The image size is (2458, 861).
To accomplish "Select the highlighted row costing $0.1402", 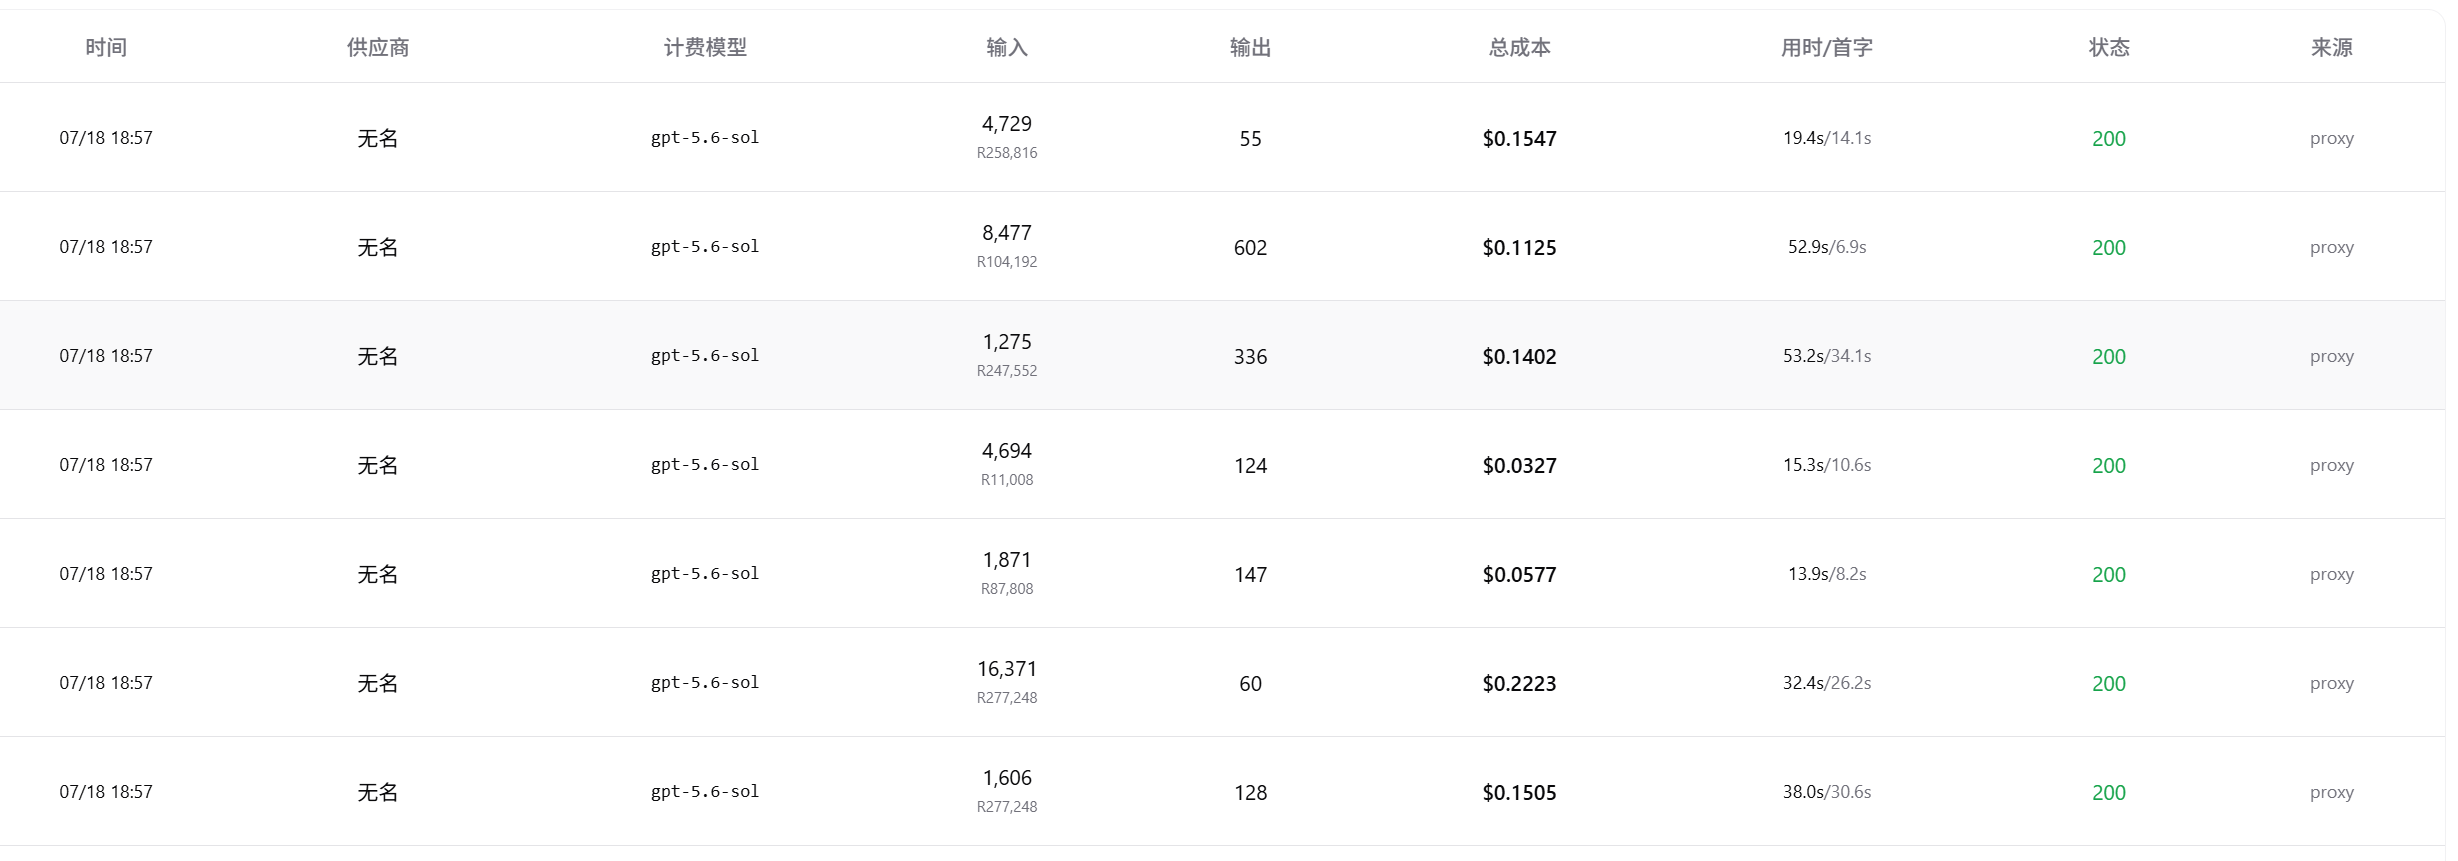I will point(1222,355).
